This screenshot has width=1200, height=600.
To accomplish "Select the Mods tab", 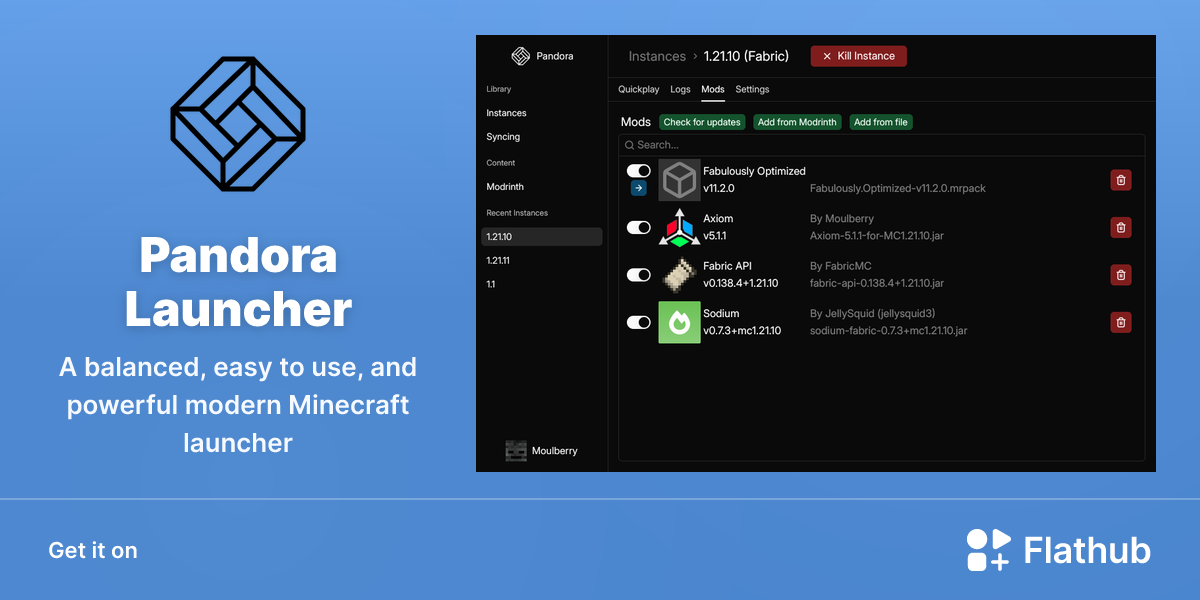I will click(x=713, y=89).
